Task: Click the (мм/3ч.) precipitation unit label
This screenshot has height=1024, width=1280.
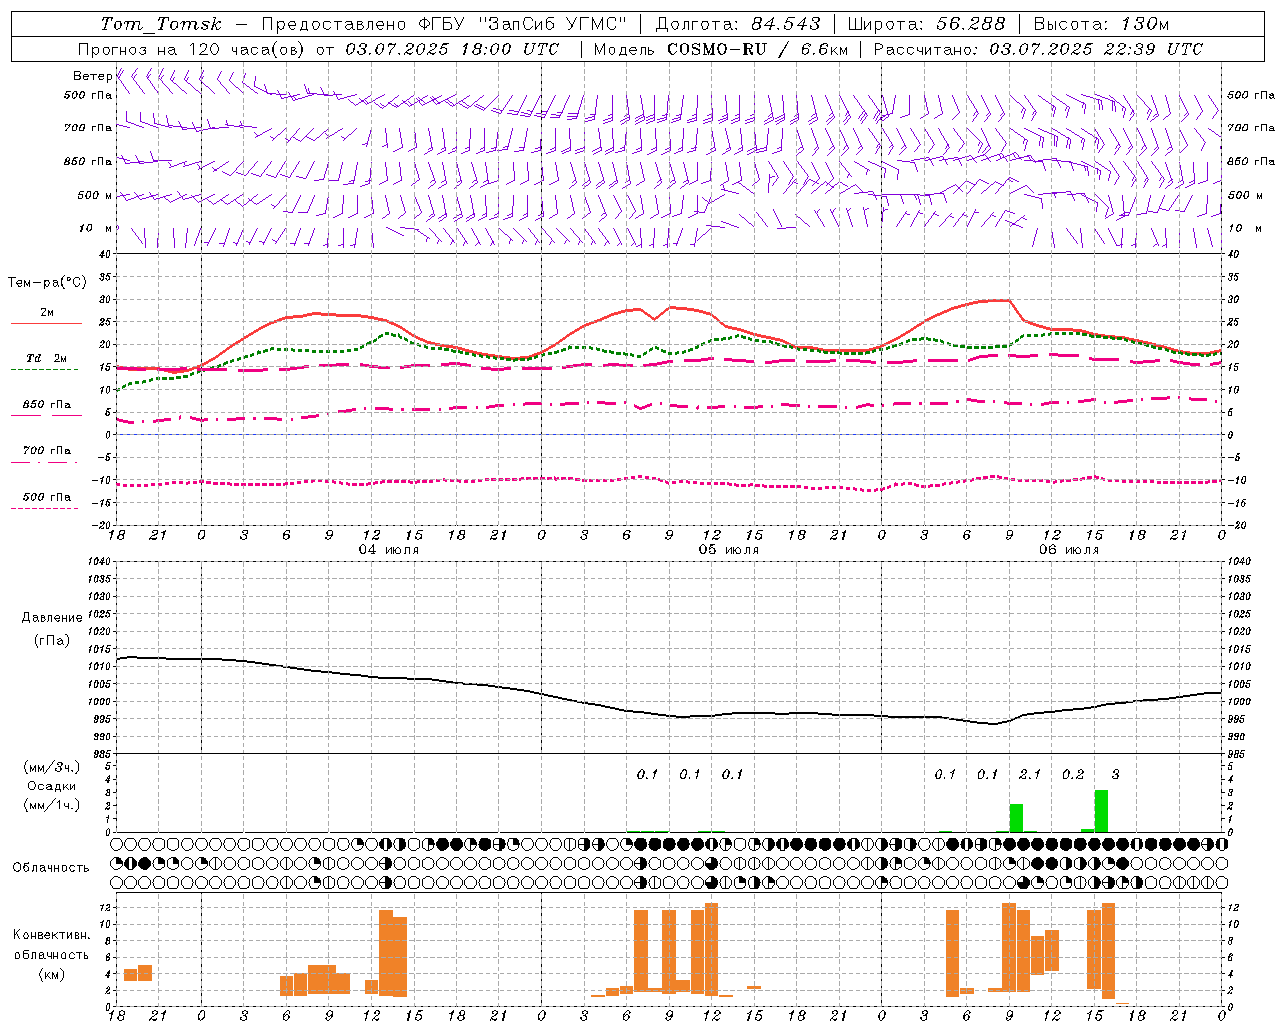Action: pyautogui.click(x=52, y=768)
